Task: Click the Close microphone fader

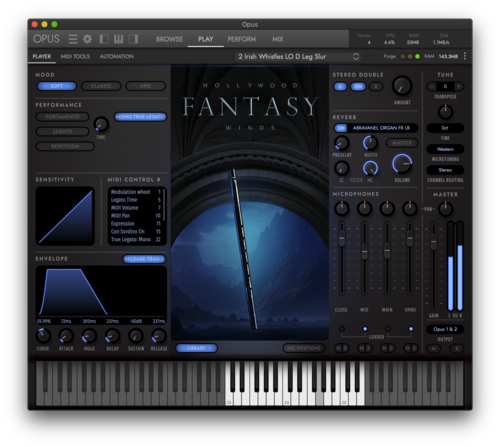Action: click(x=342, y=238)
